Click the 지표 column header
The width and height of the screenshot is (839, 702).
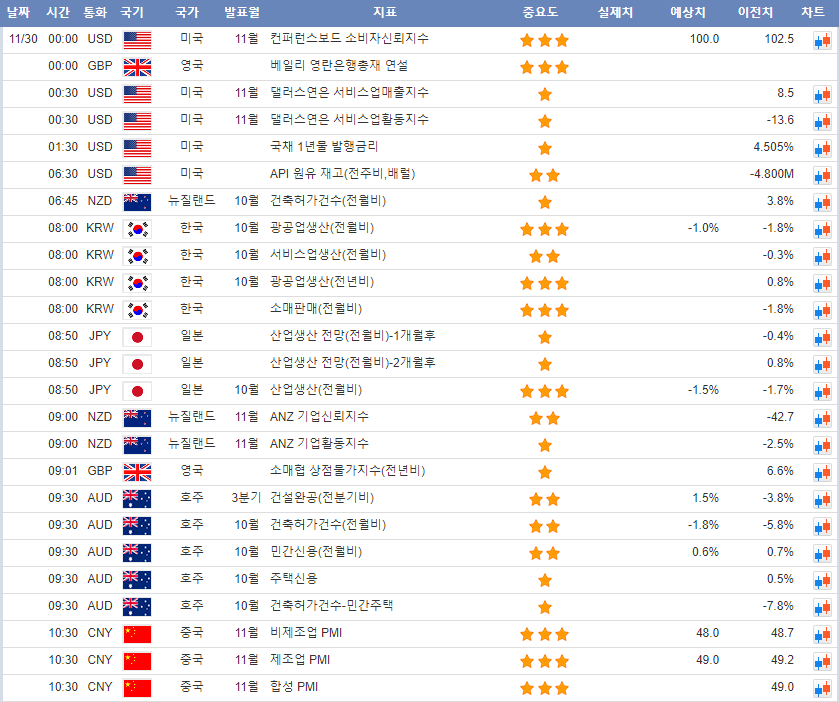(x=384, y=13)
